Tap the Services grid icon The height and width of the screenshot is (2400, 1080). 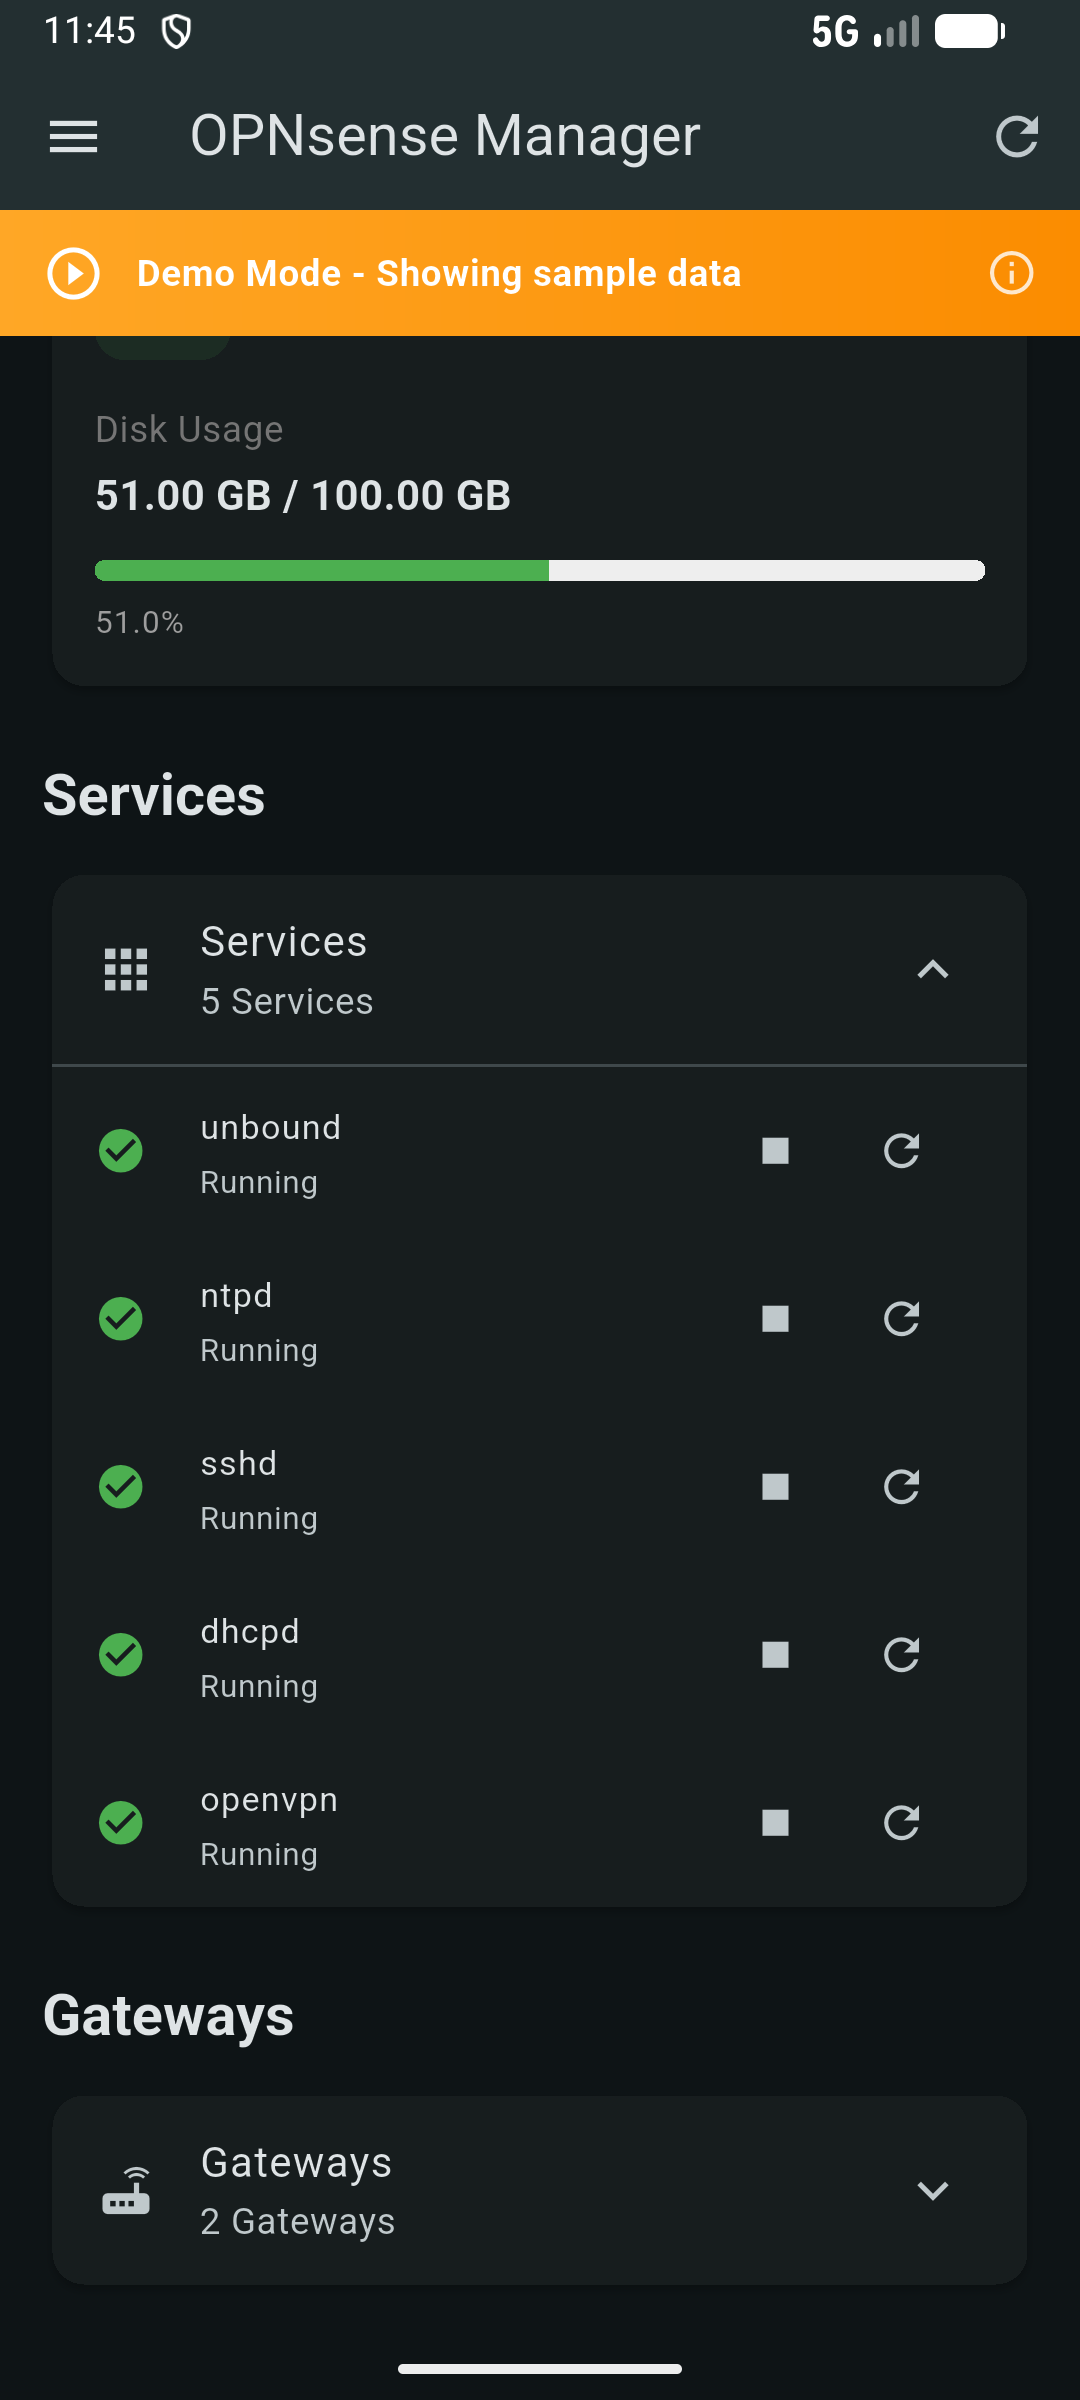point(126,970)
